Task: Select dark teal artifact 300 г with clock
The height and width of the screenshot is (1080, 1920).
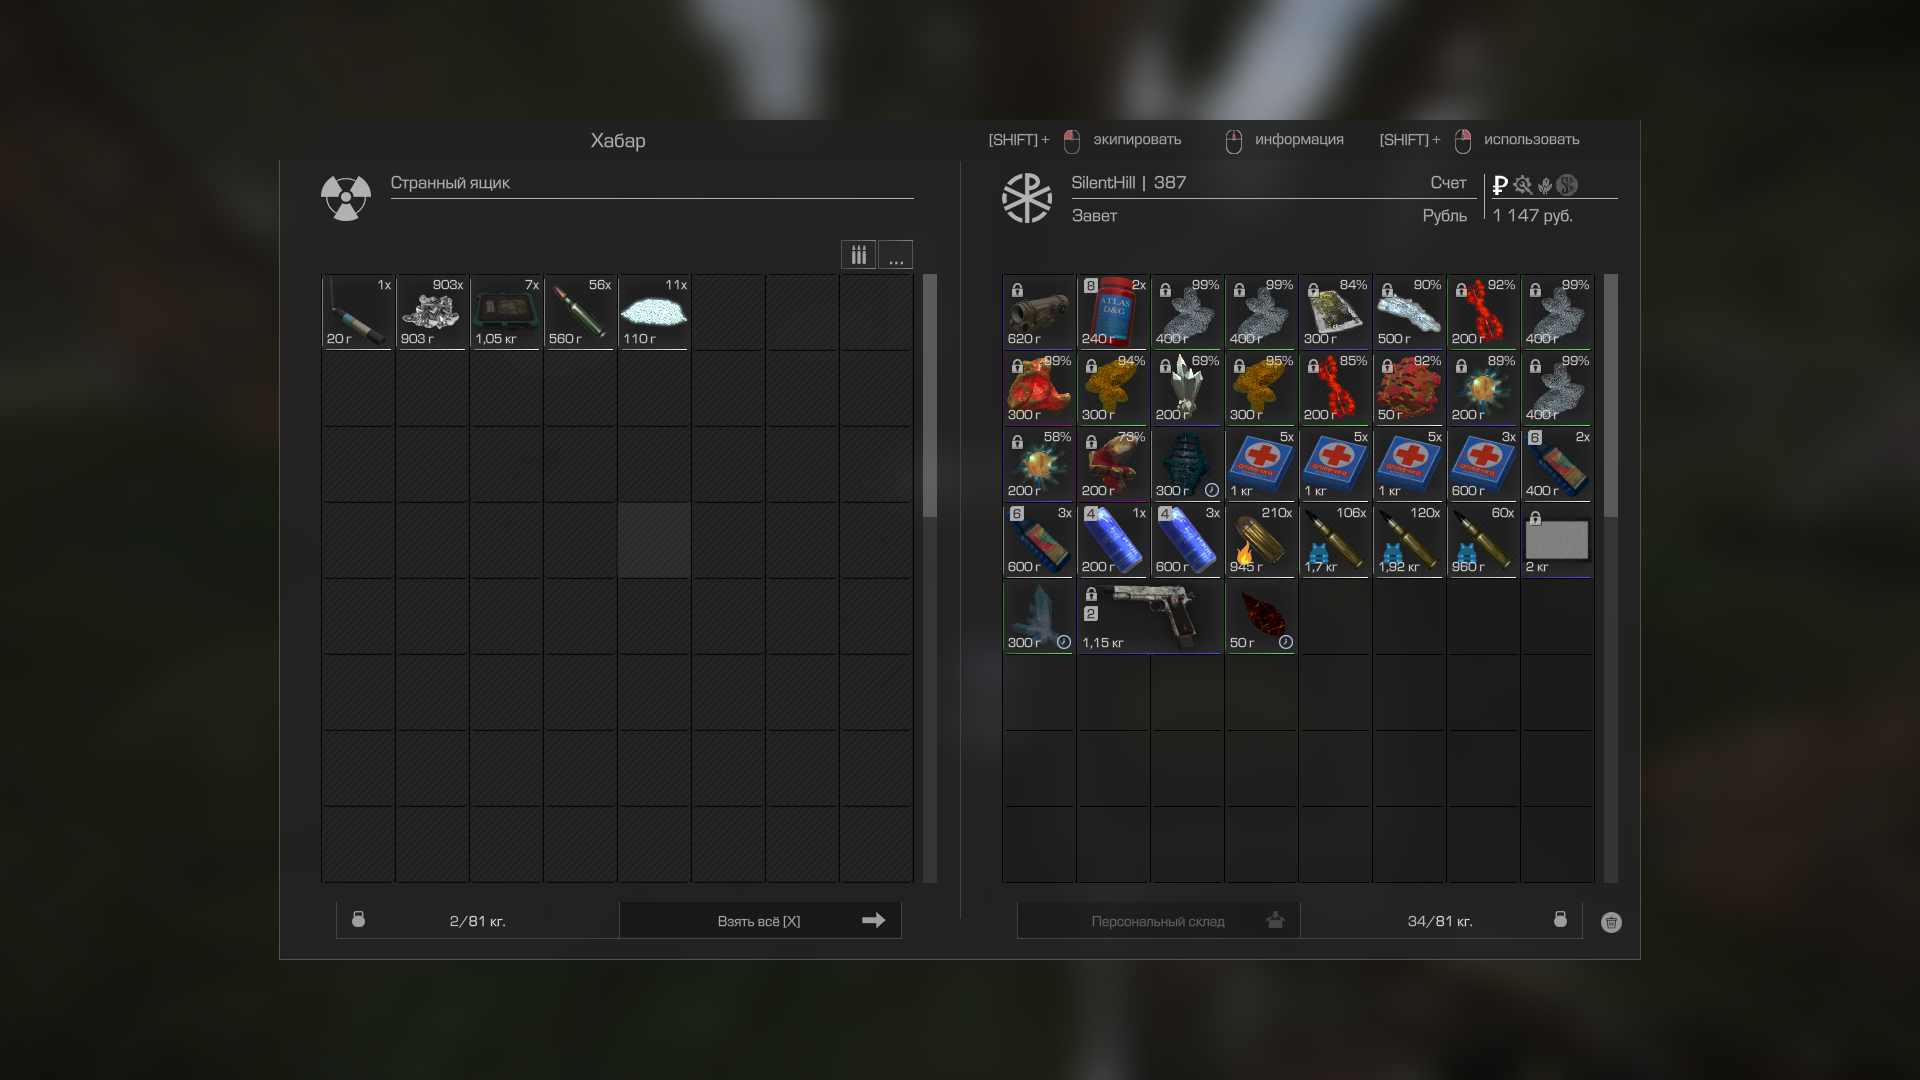Action: coord(1187,464)
